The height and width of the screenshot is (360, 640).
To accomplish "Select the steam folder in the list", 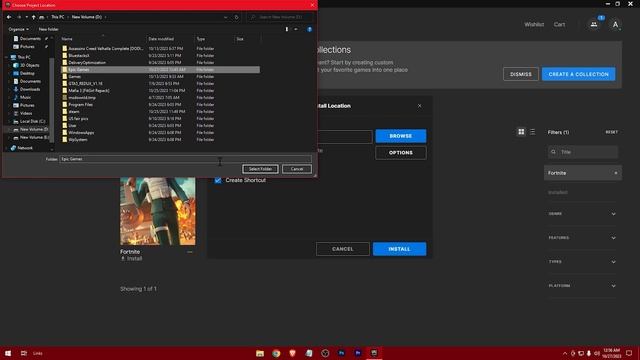I will pyautogui.click(x=73, y=111).
